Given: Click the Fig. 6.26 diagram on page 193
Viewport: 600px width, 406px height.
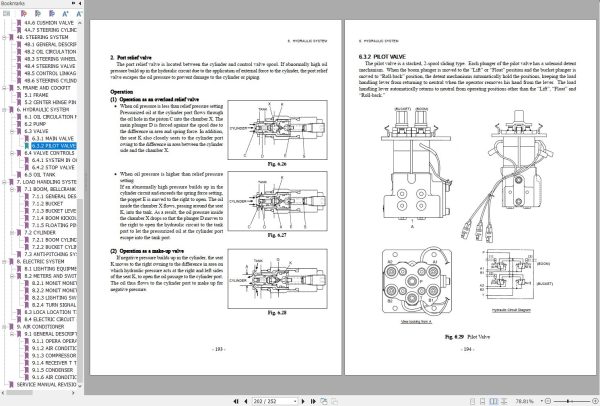Looking at the screenshot, I should coord(277,130).
